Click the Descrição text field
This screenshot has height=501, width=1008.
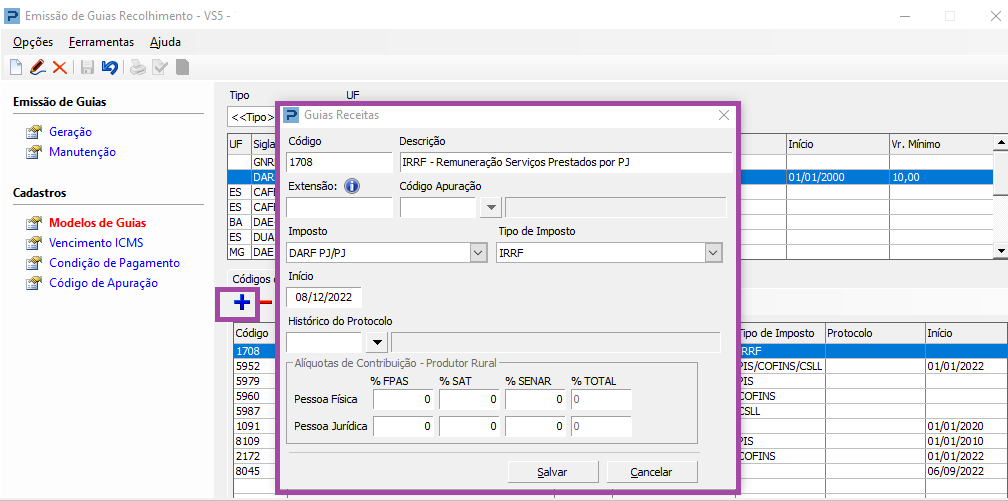565,162
